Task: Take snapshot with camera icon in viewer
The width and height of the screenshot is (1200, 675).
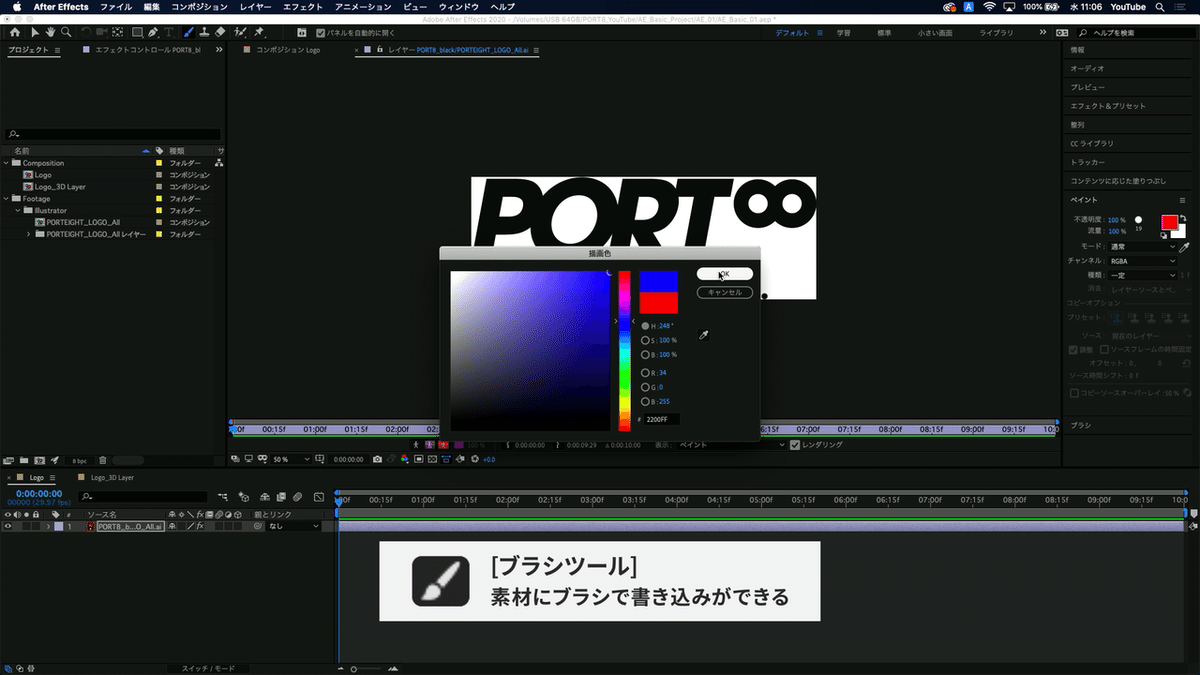Action: (377, 459)
